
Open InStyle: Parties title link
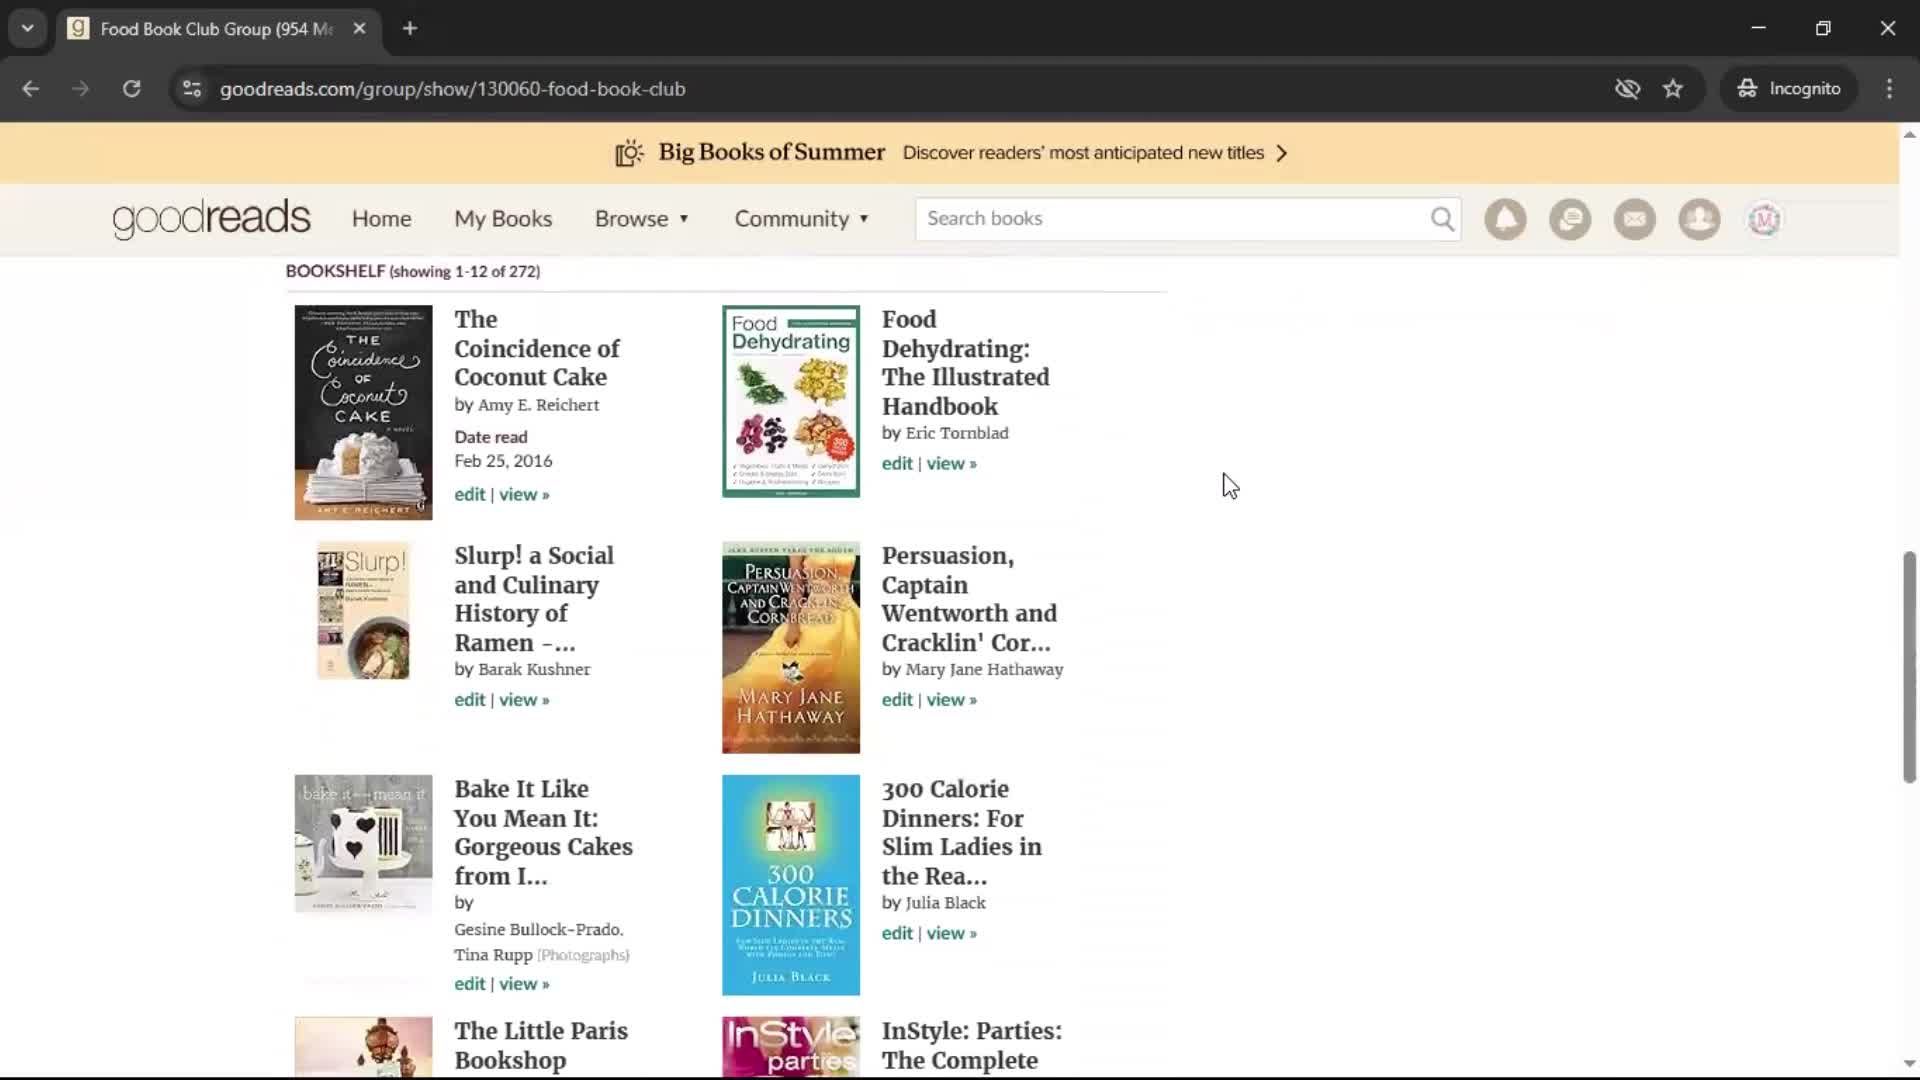click(x=971, y=1045)
